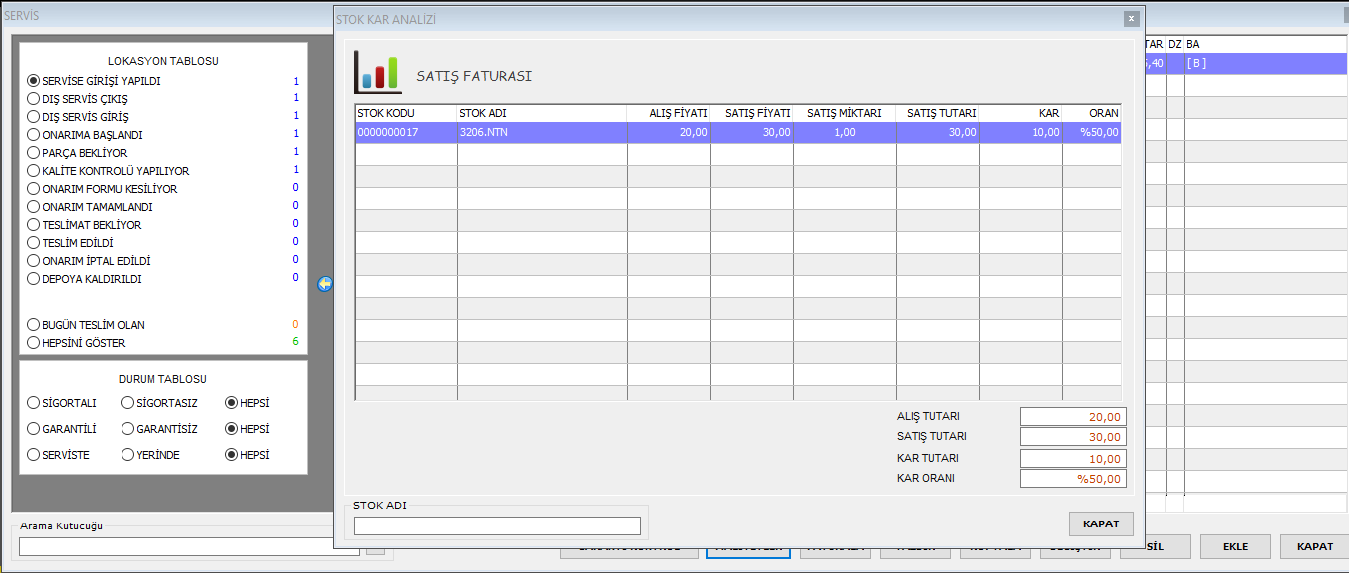Viewport: 1349px width, 573px height.
Task: Click the bar chart icon beside SATIŞ FATURASI
Action: 377,73
